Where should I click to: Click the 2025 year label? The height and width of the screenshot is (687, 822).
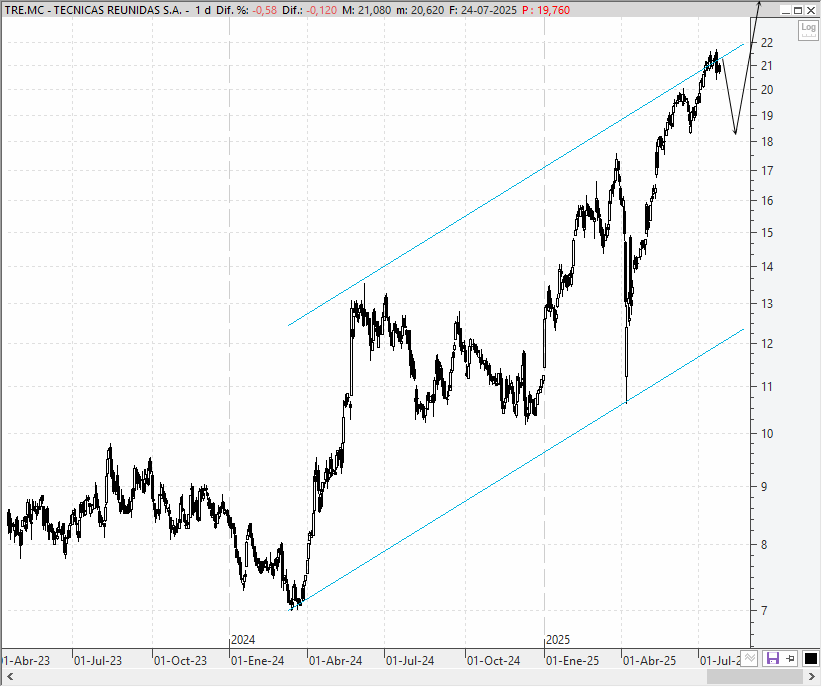(558, 640)
